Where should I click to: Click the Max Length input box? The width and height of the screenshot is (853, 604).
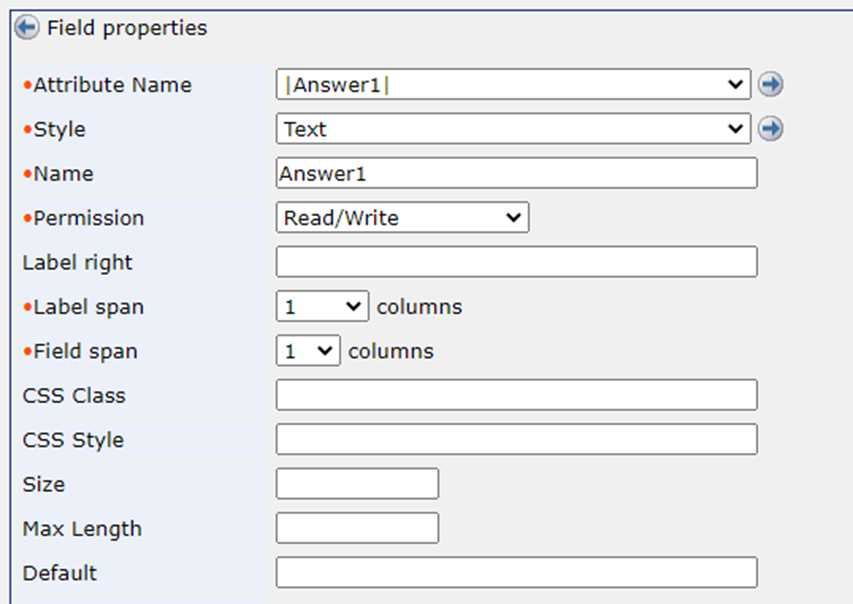357,528
